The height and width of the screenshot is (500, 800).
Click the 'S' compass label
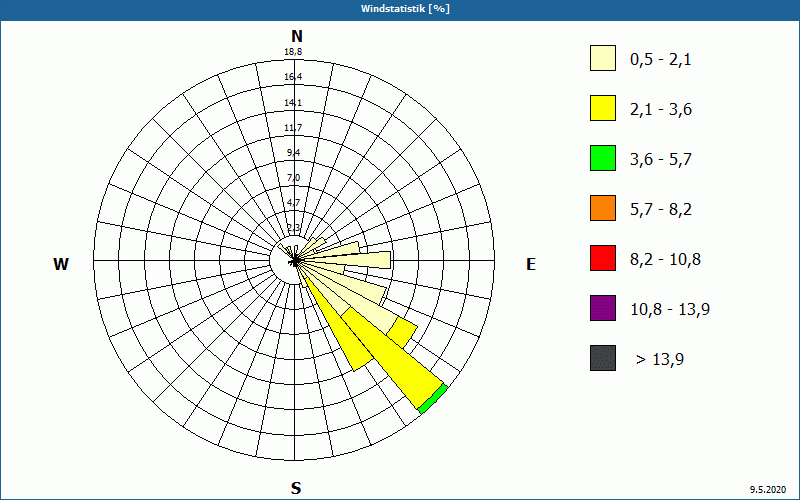[296, 489]
